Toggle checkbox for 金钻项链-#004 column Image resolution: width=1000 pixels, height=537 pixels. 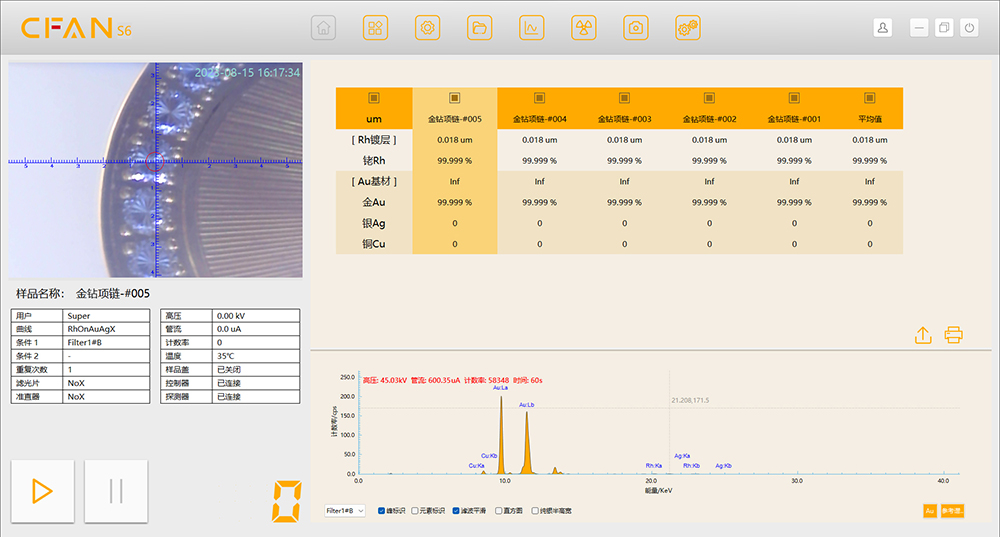(540, 98)
